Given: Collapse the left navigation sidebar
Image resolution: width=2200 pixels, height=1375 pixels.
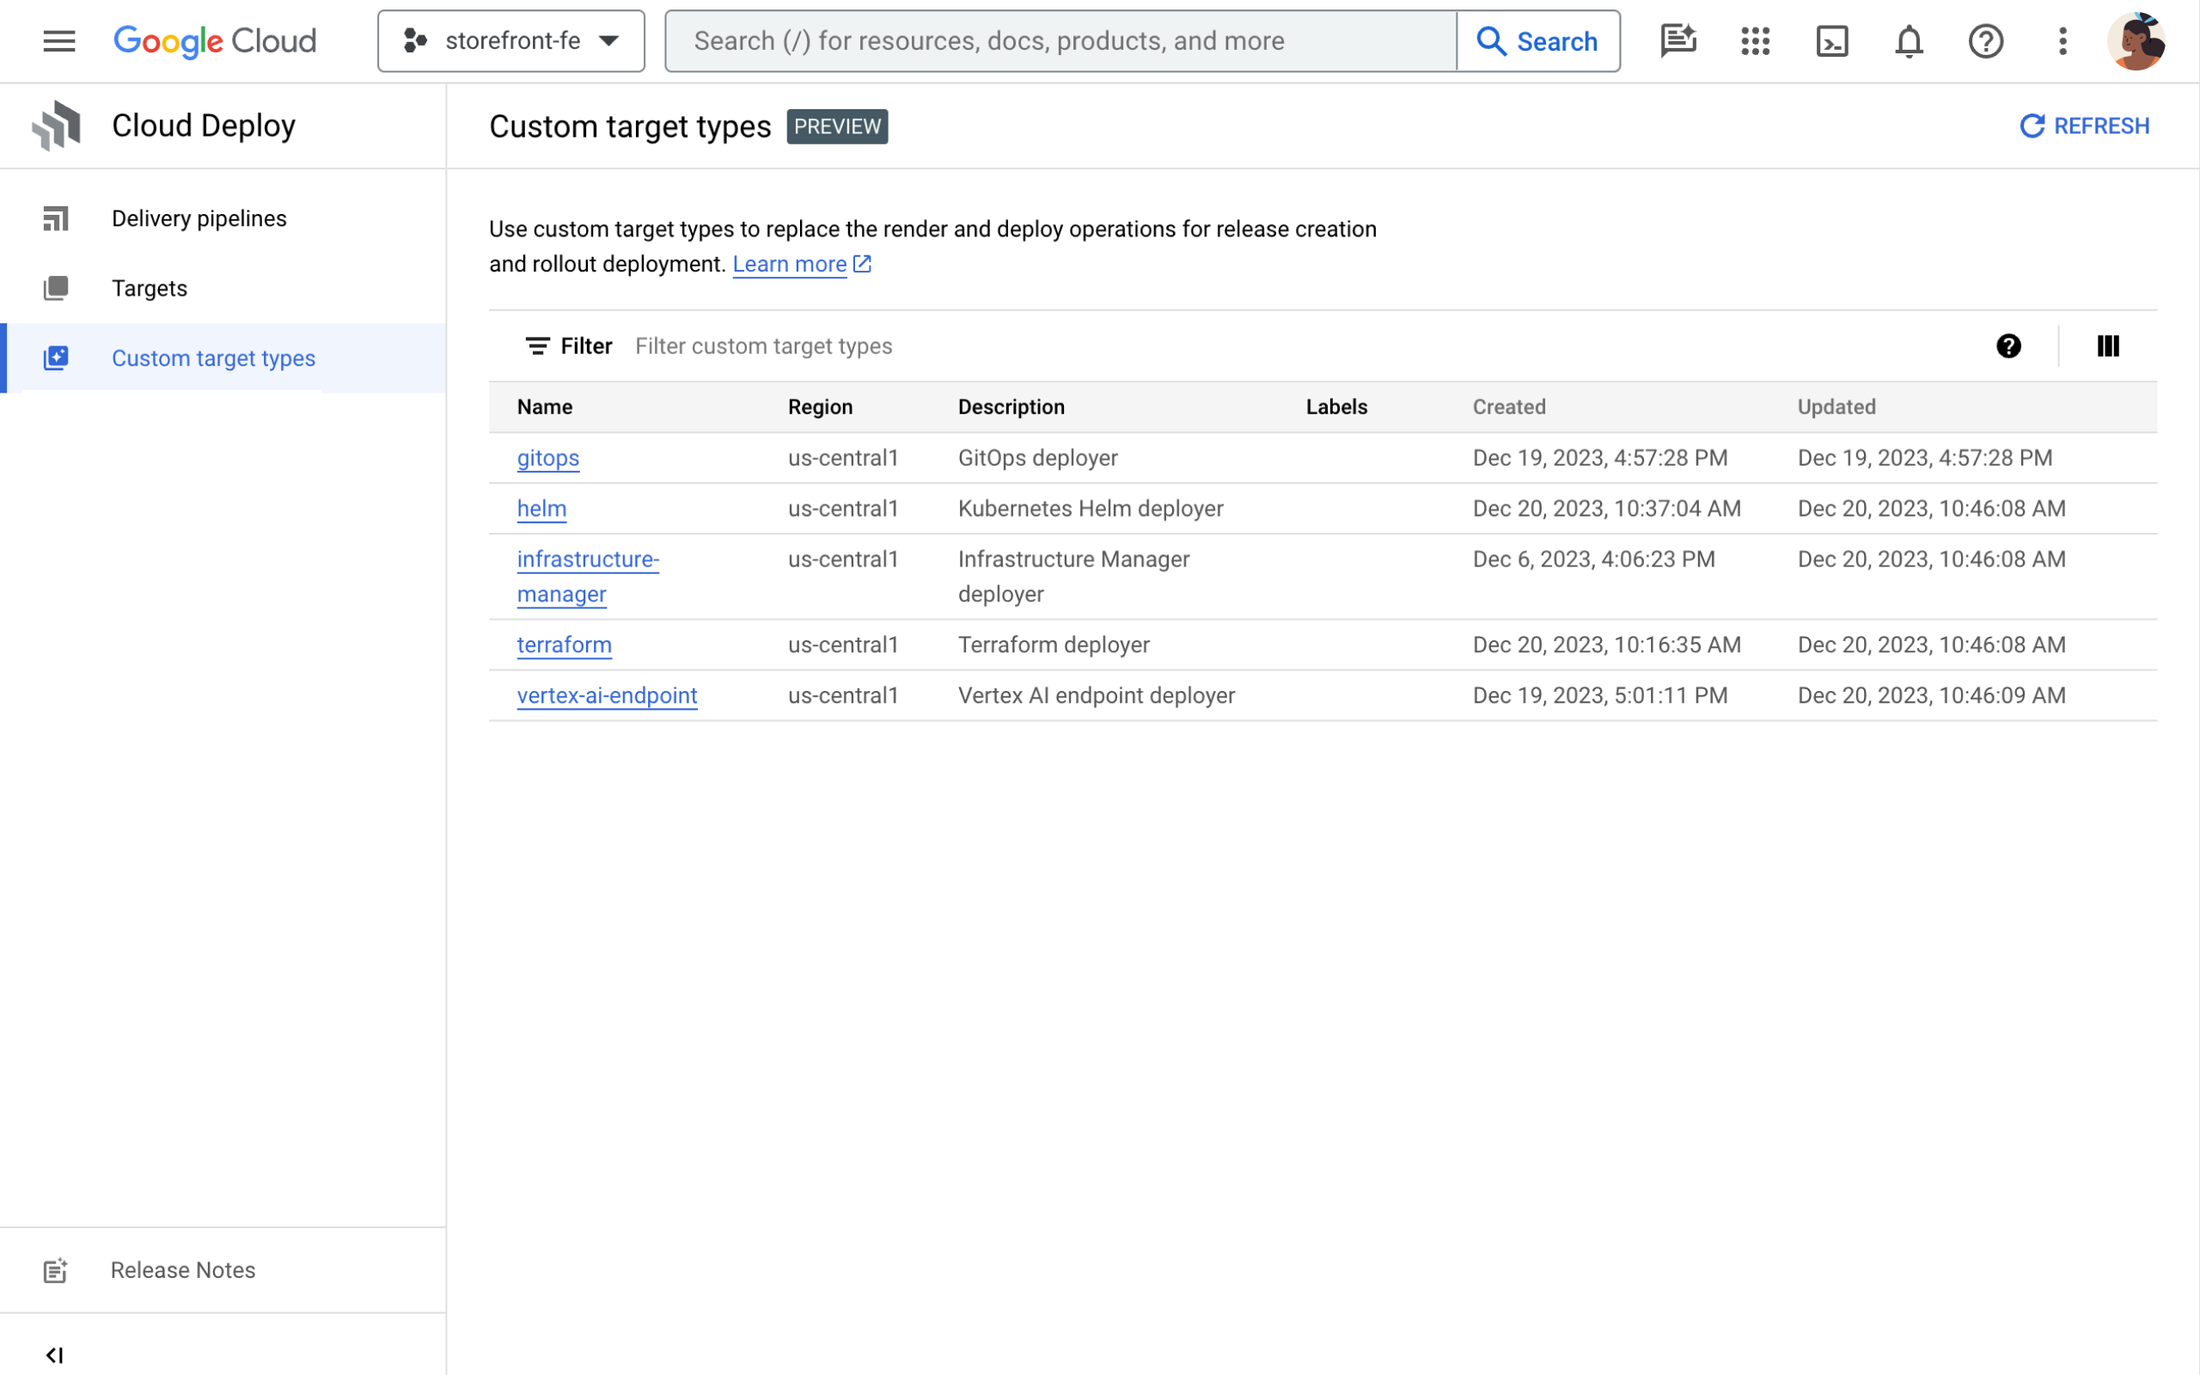Looking at the screenshot, I should pos(54,1353).
